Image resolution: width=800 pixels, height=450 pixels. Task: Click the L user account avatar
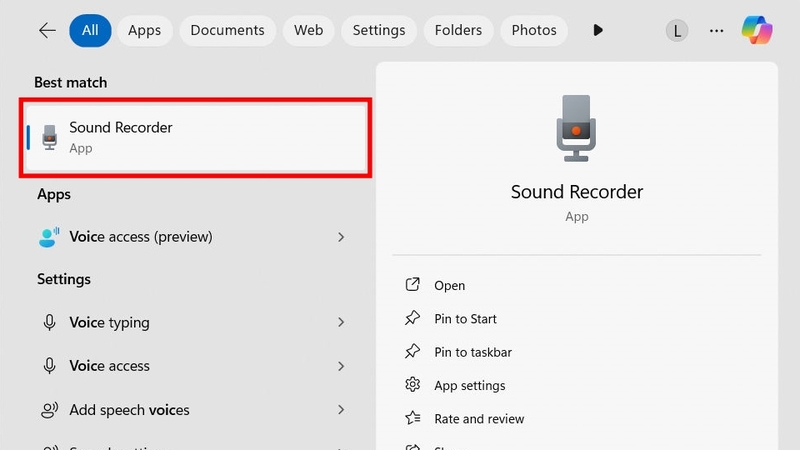pos(677,31)
